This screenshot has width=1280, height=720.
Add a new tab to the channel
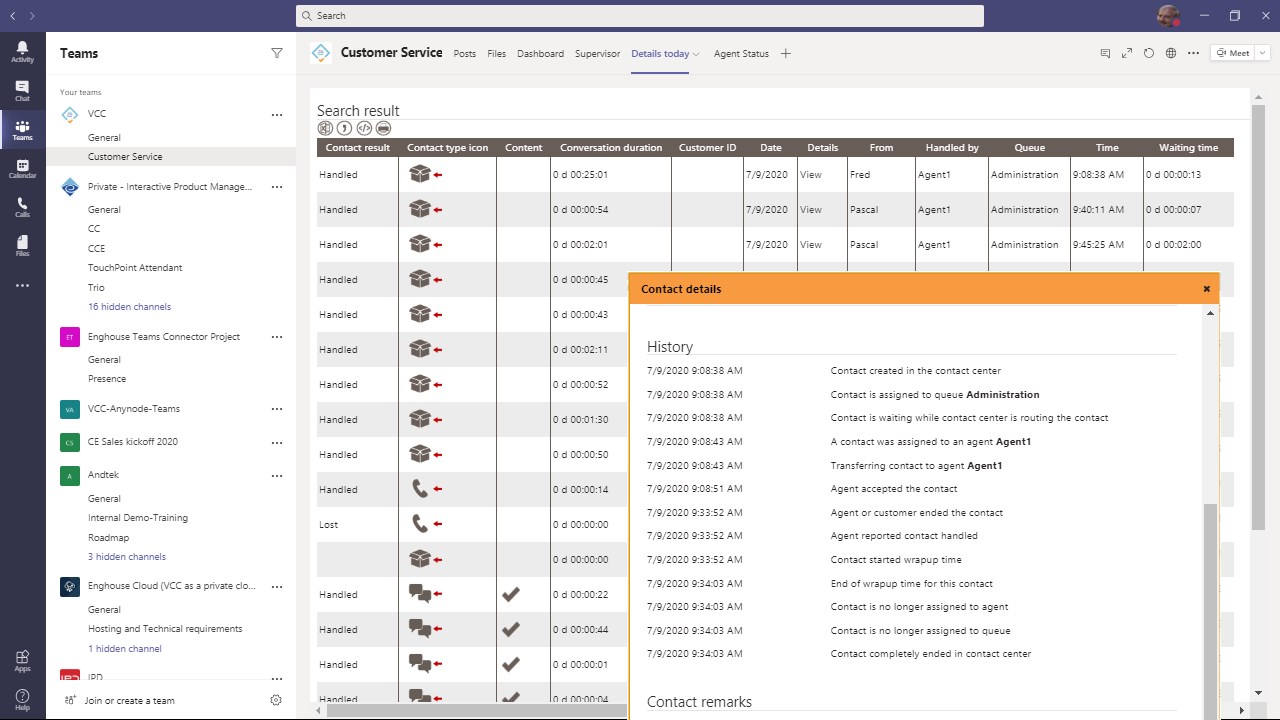point(786,54)
